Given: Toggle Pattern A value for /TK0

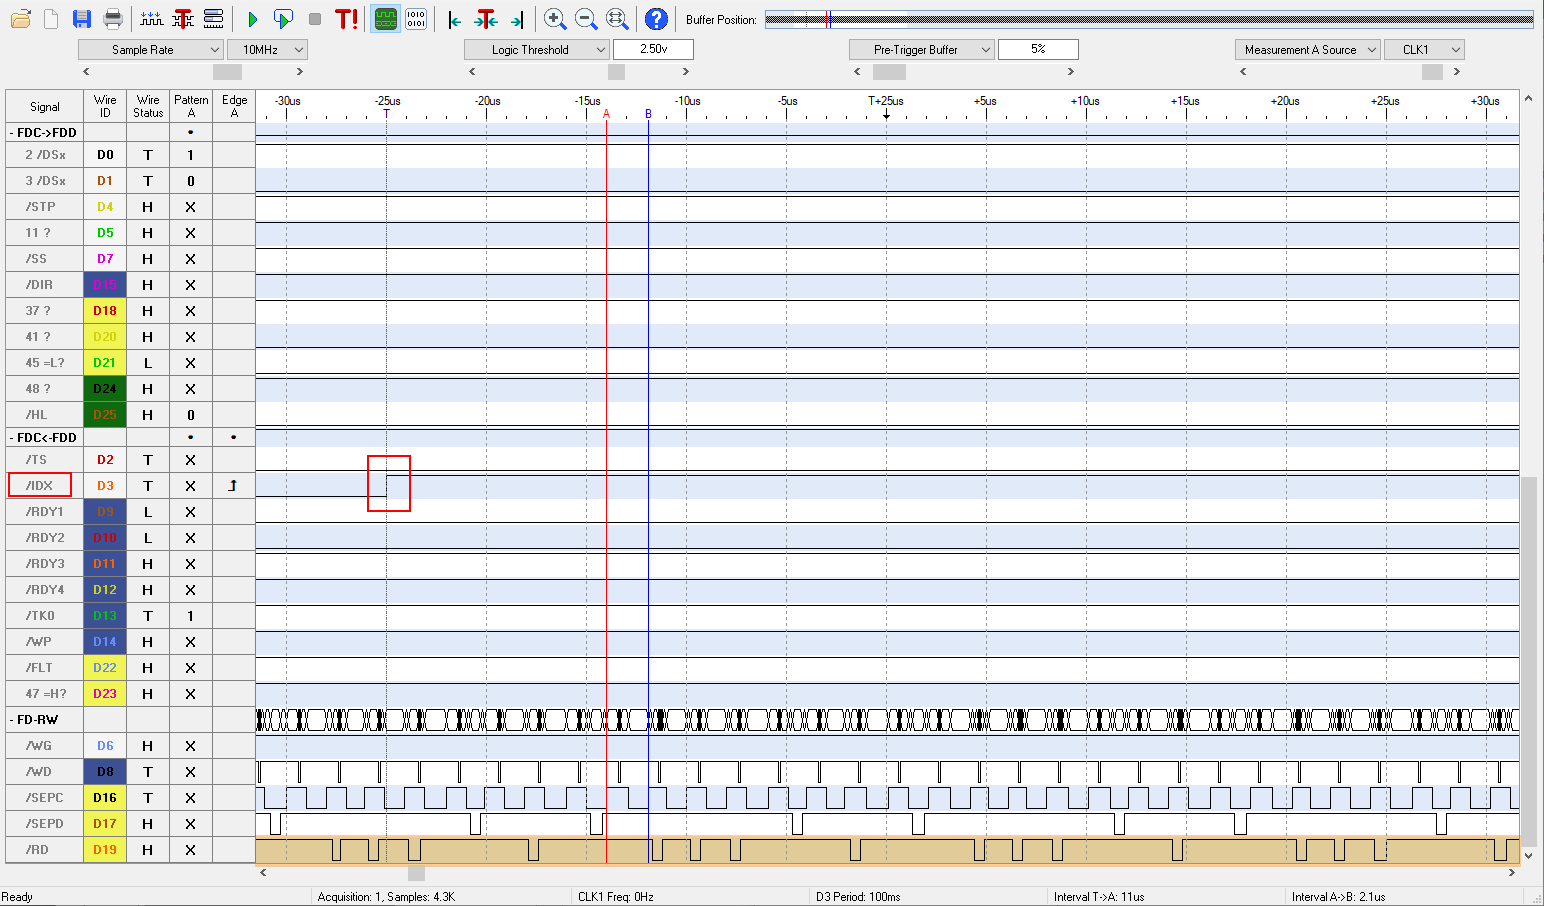Looking at the screenshot, I should (x=190, y=615).
